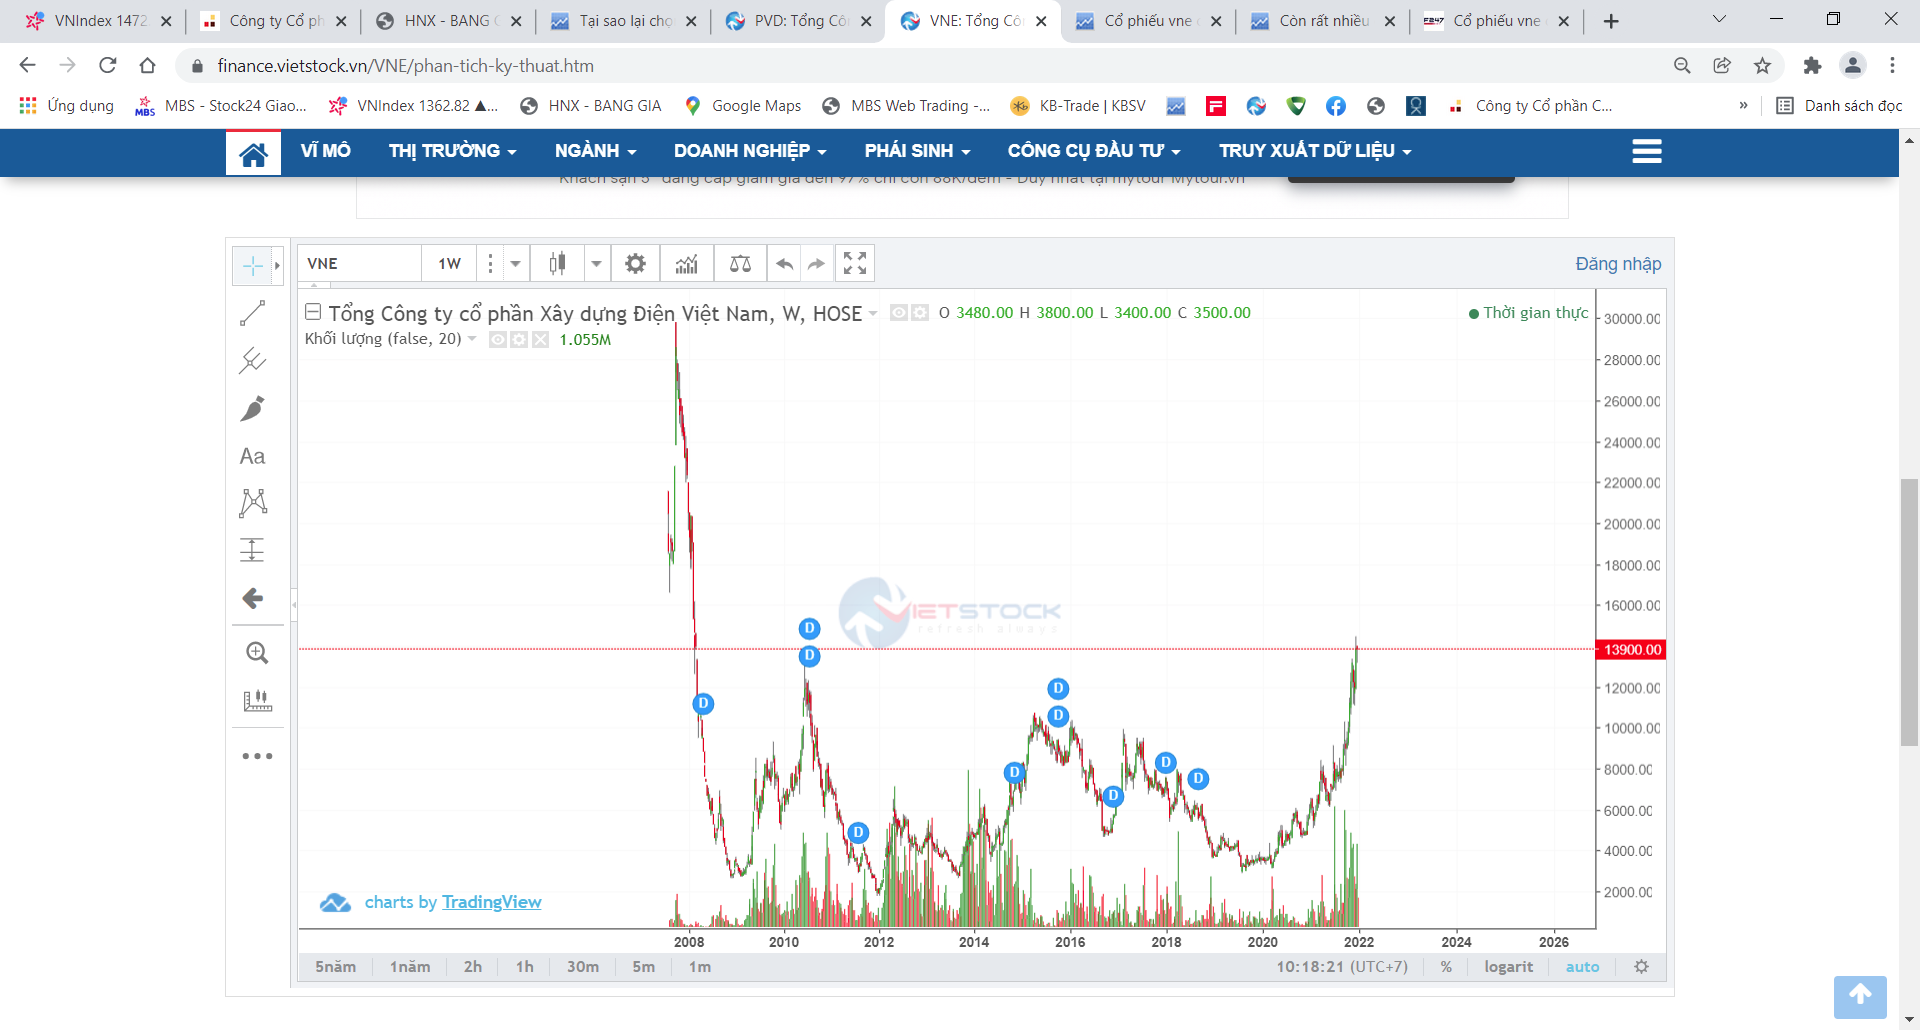
Task: Show more drawing tools (three dots)
Action: [x=257, y=756]
